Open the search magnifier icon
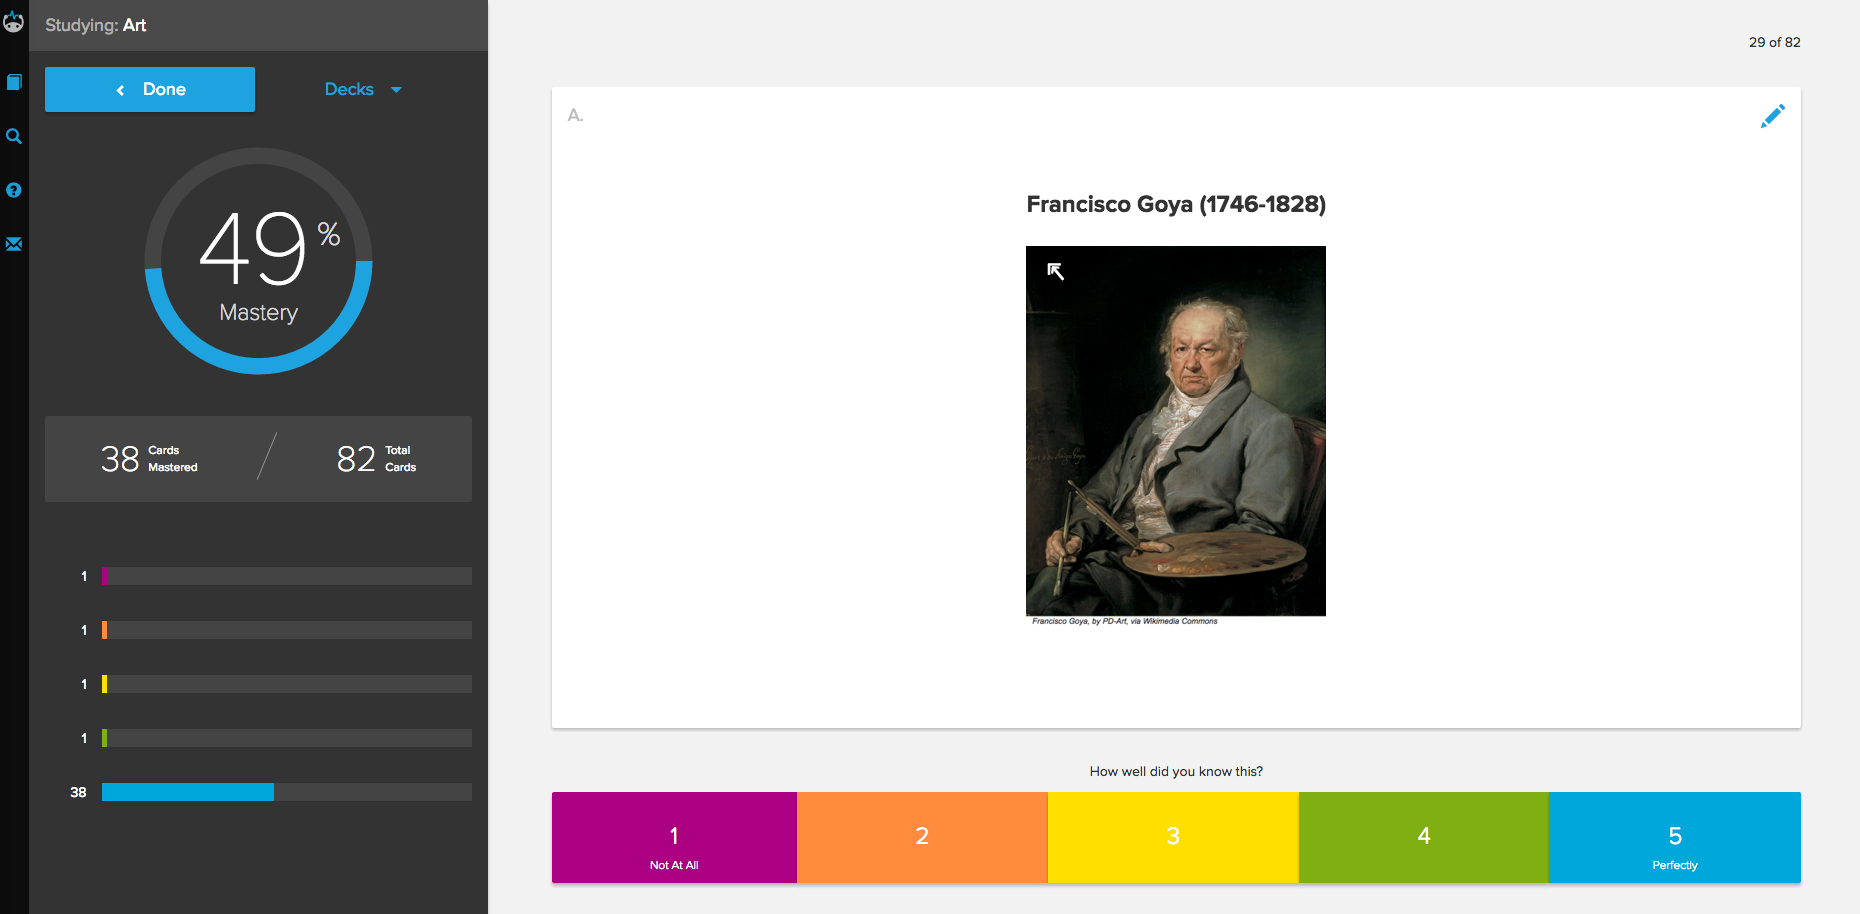The width and height of the screenshot is (1860, 914). (14, 136)
